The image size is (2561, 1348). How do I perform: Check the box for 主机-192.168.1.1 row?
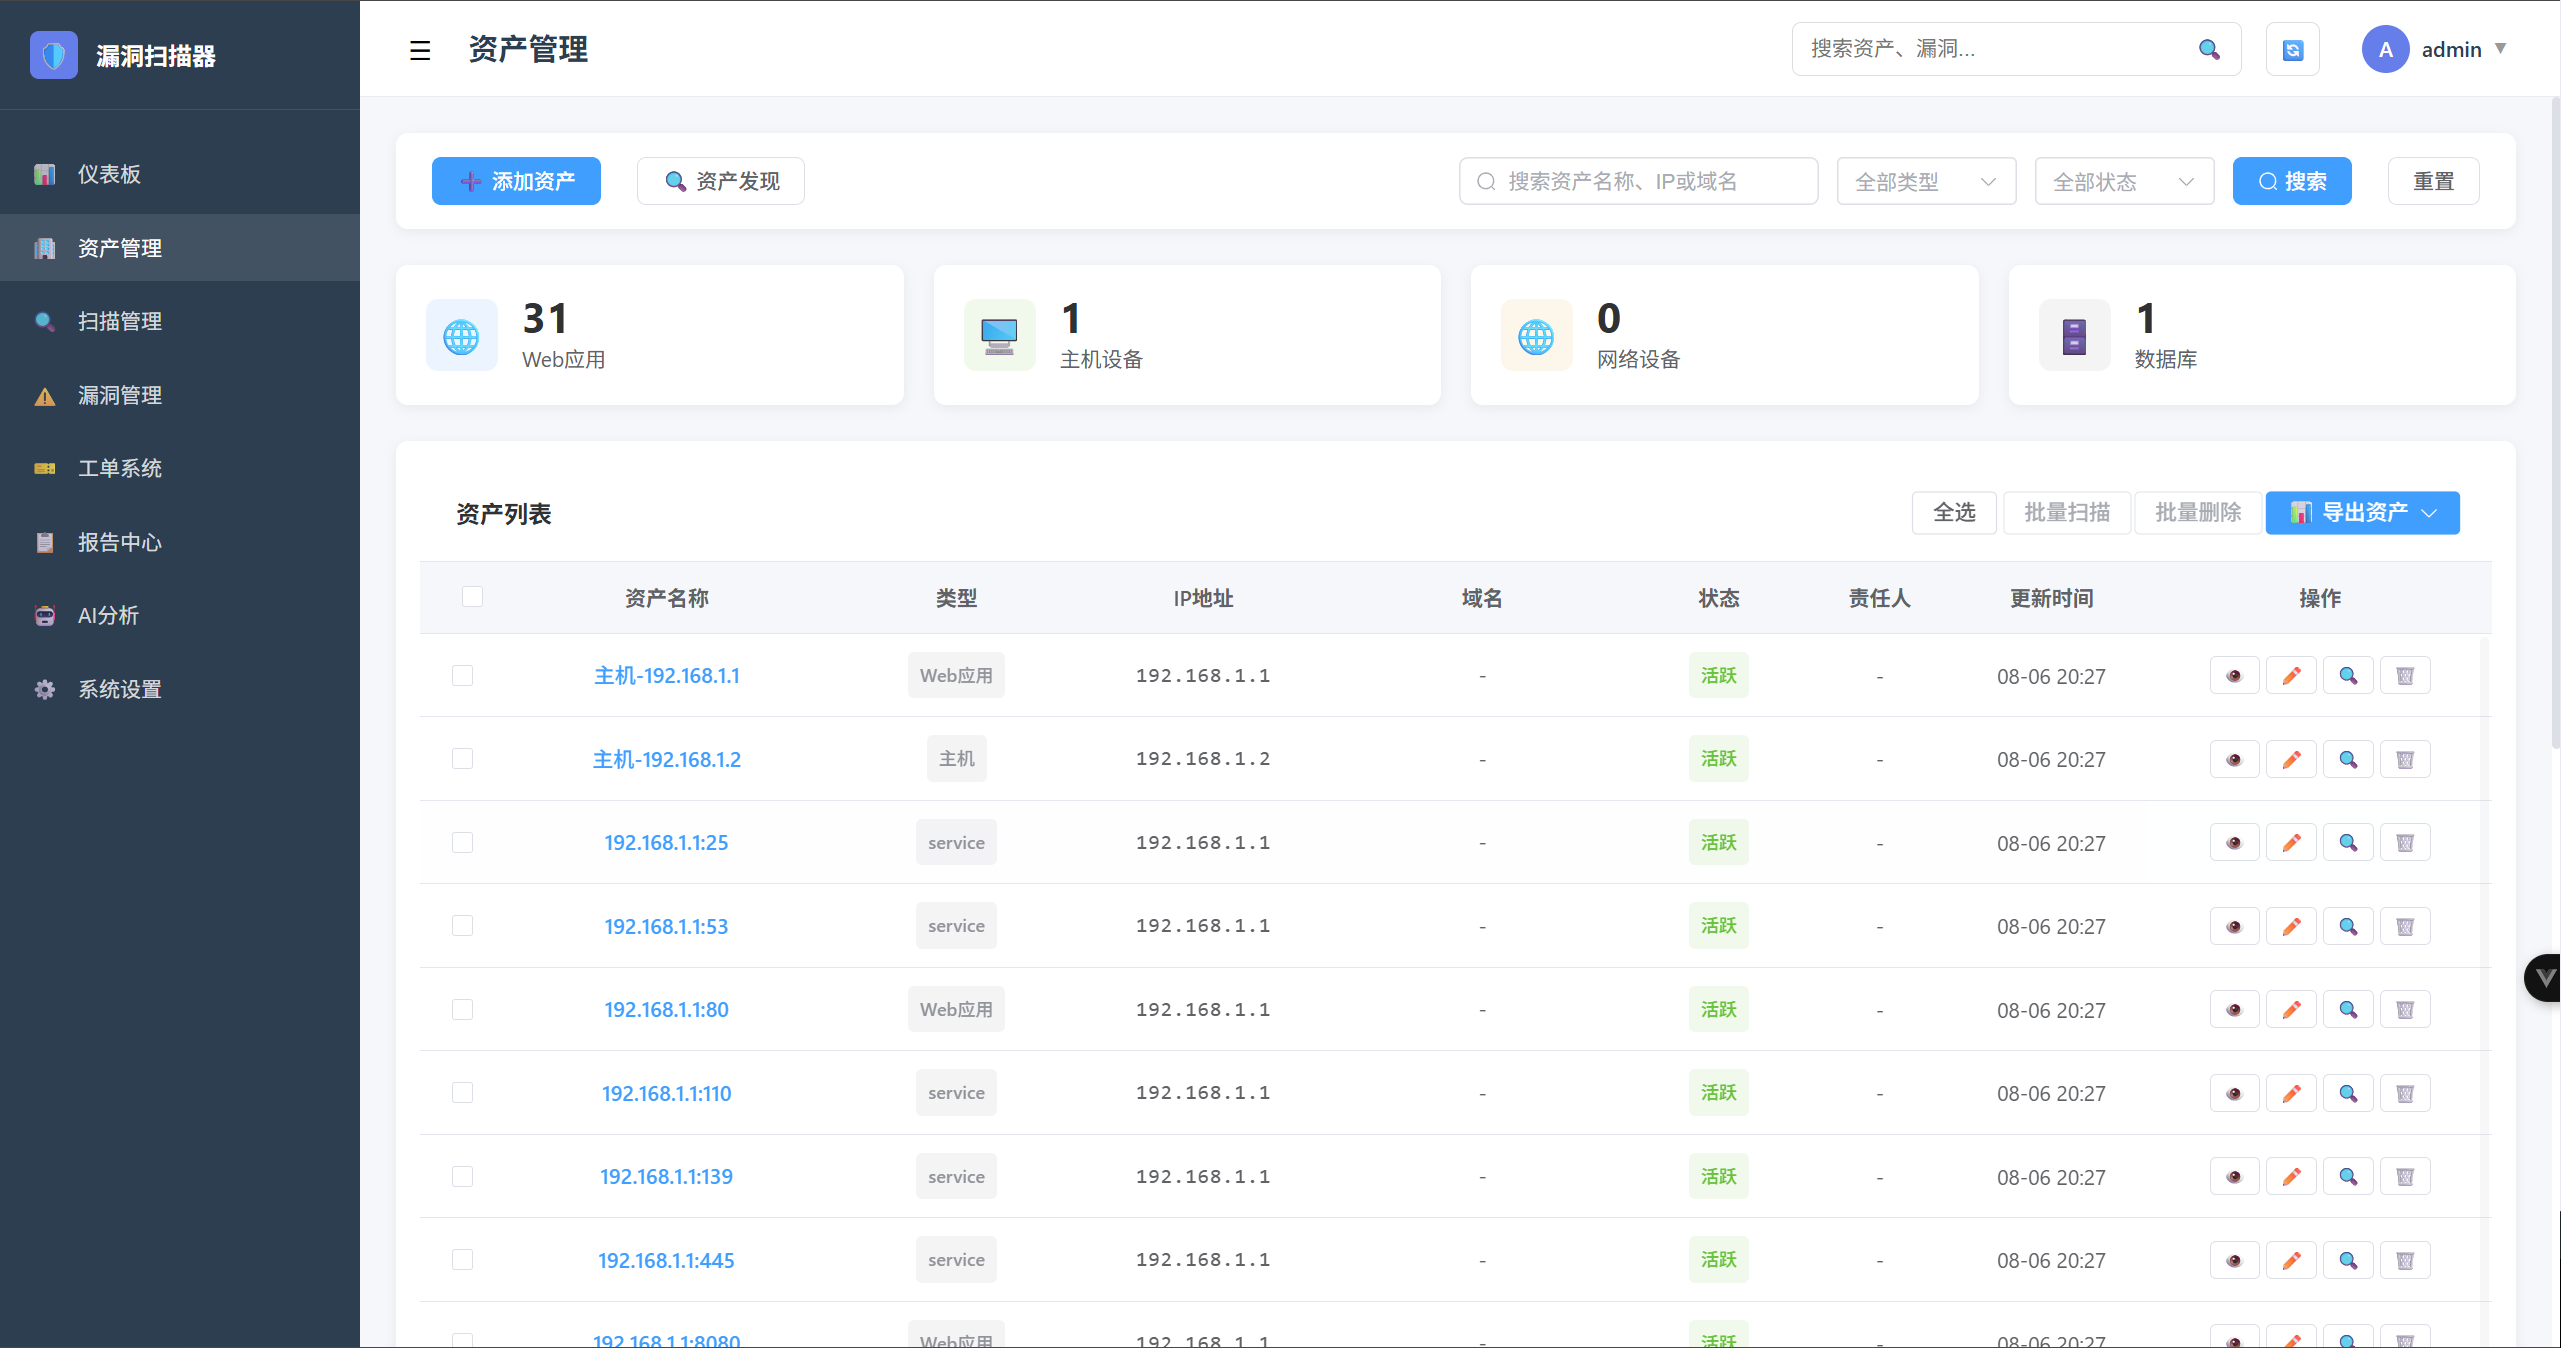pos(462,676)
